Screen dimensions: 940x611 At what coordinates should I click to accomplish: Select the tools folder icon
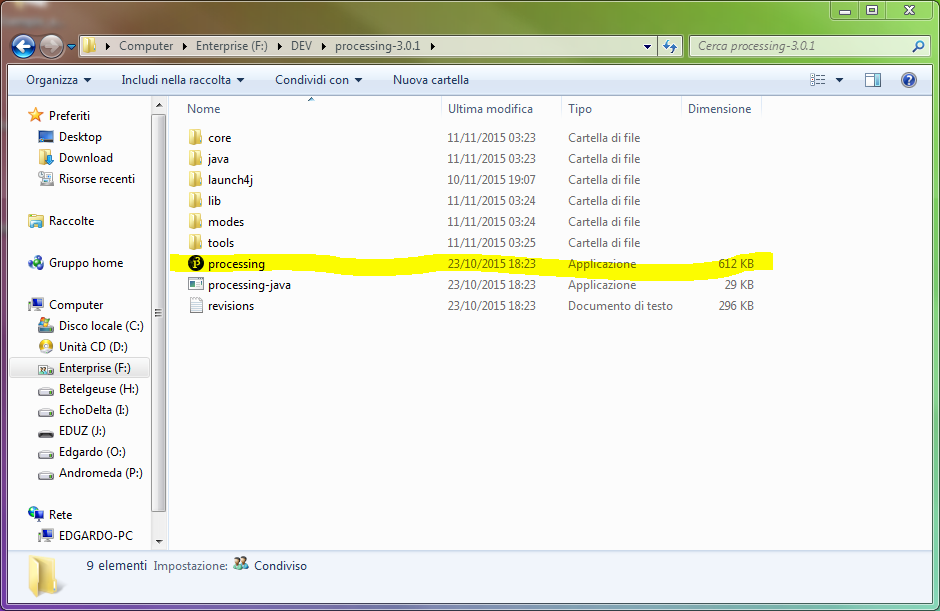click(x=195, y=242)
